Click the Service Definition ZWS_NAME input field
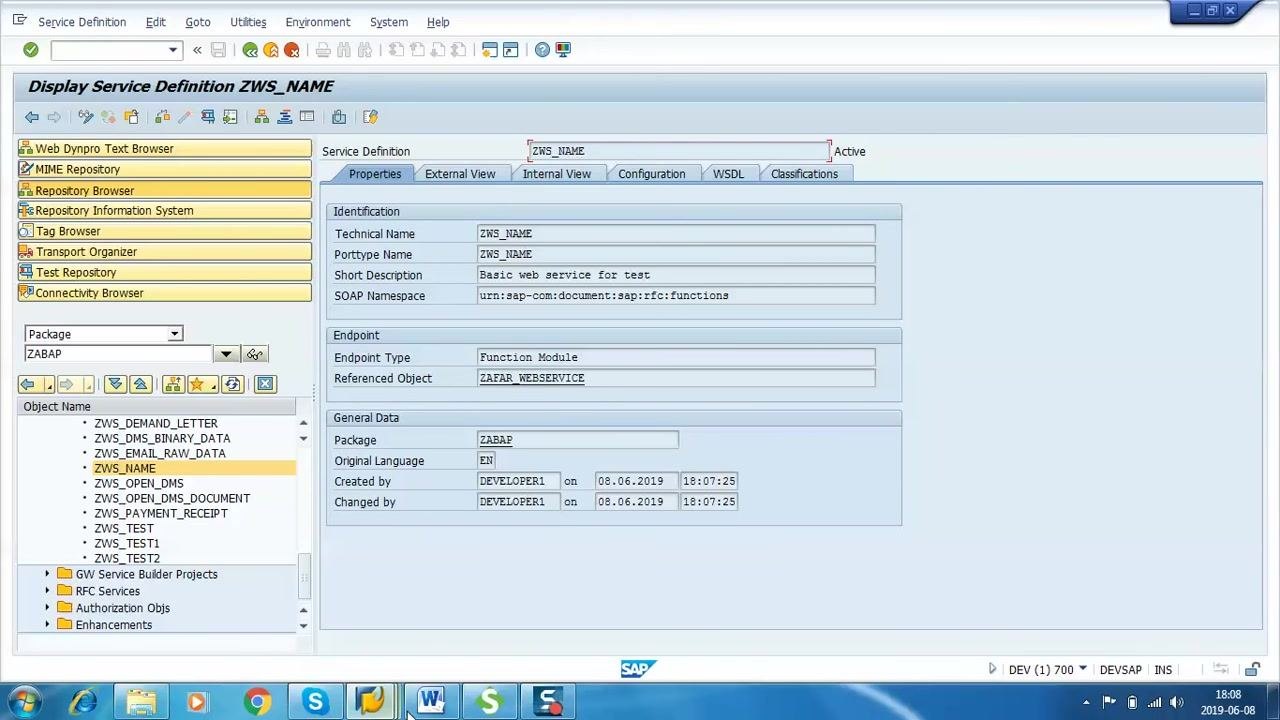The height and width of the screenshot is (720, 1280). tap(679, 151)
